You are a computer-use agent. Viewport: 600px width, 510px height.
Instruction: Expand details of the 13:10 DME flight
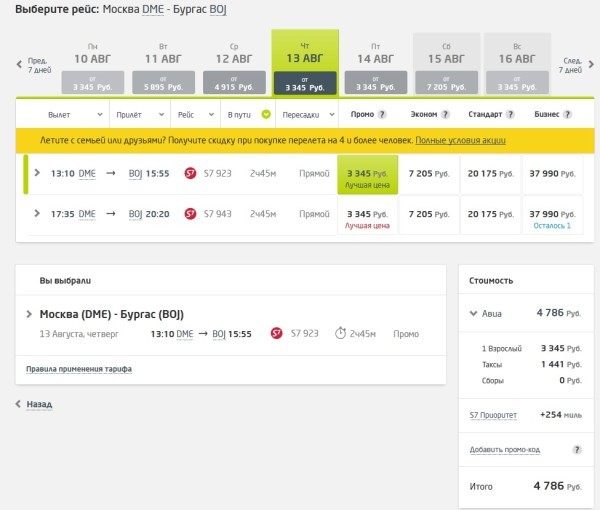pos(37,173)
